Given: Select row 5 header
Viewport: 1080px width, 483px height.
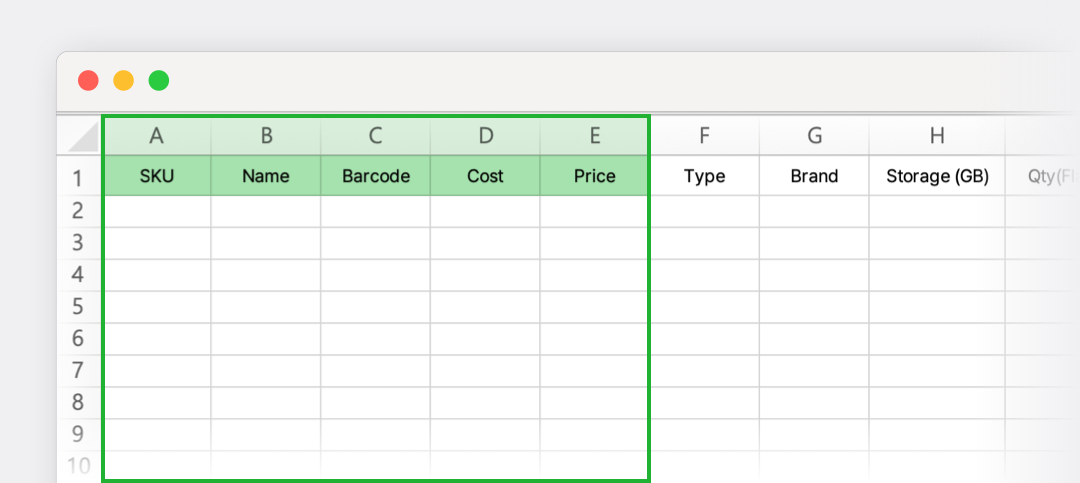Looking at the screenshot, I should pyautogui.click(x=79, y=306).
